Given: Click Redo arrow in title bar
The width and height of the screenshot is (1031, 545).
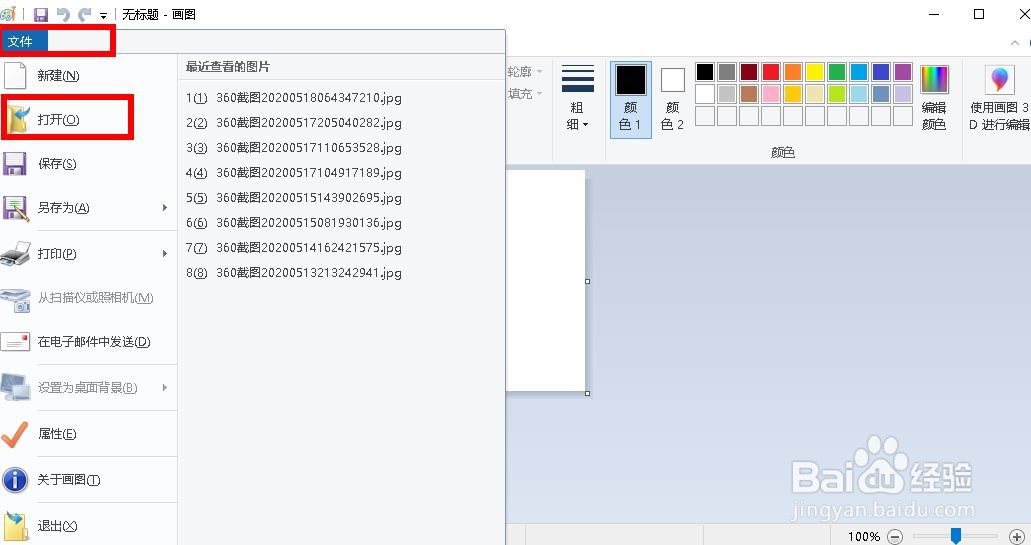Looking at the screenshot, I should click(x=84, y=14).
